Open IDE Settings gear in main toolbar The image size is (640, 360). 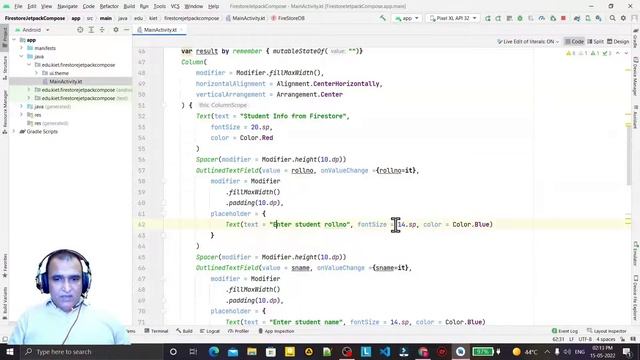point(623,18)
